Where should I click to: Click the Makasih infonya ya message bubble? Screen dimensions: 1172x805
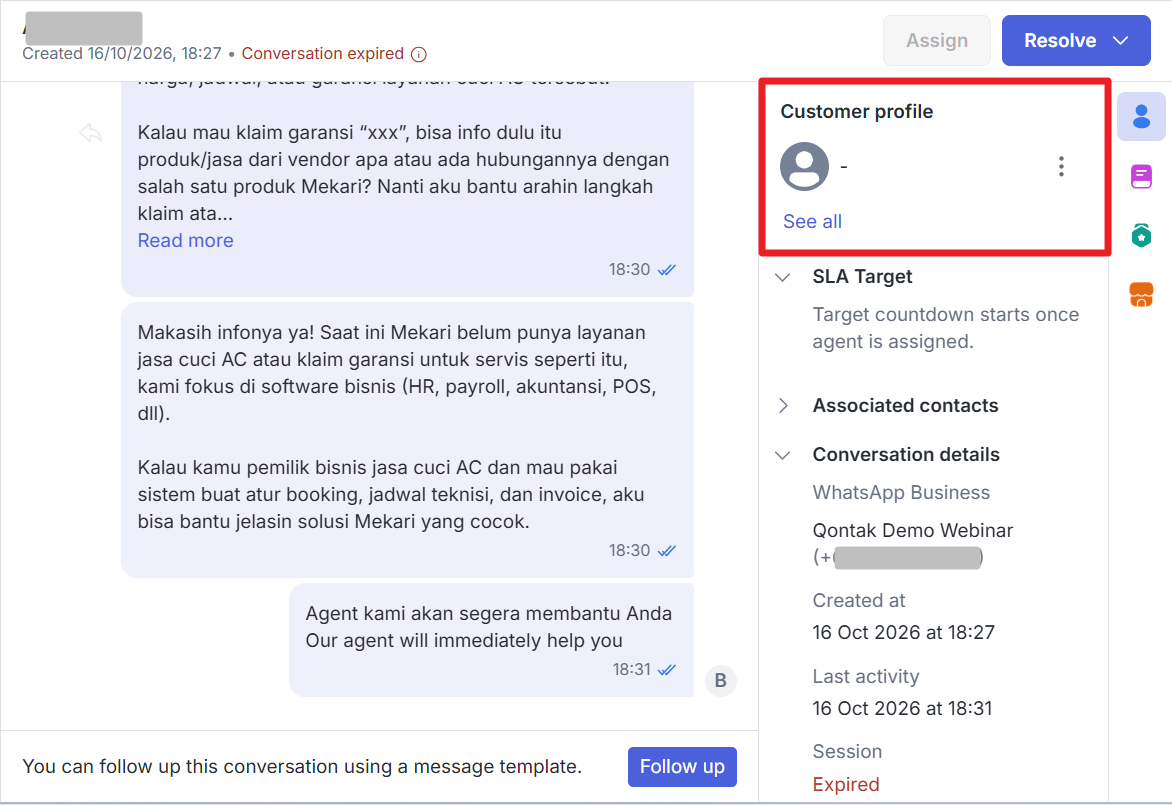[x=407, y=439]
